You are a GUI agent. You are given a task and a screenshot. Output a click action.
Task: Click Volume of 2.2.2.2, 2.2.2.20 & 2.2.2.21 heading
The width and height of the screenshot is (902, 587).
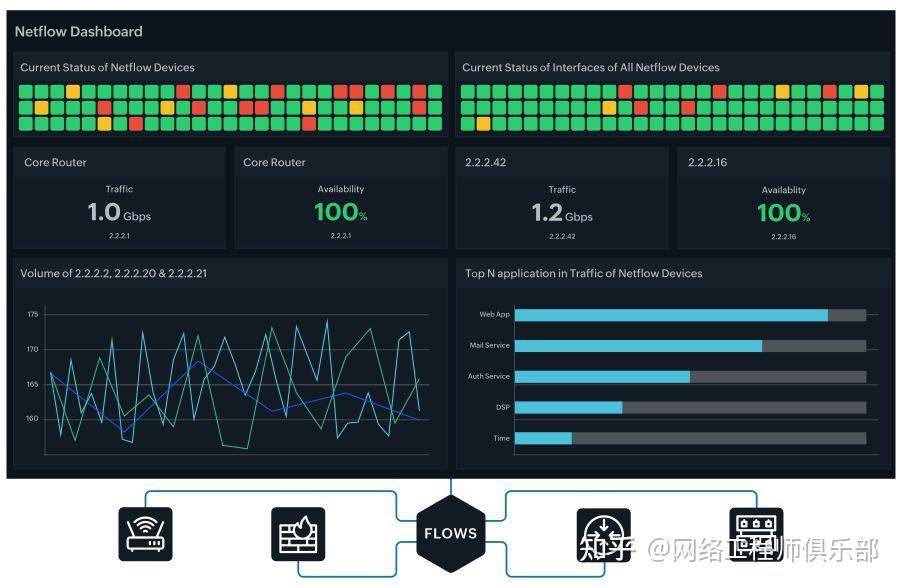113,273
